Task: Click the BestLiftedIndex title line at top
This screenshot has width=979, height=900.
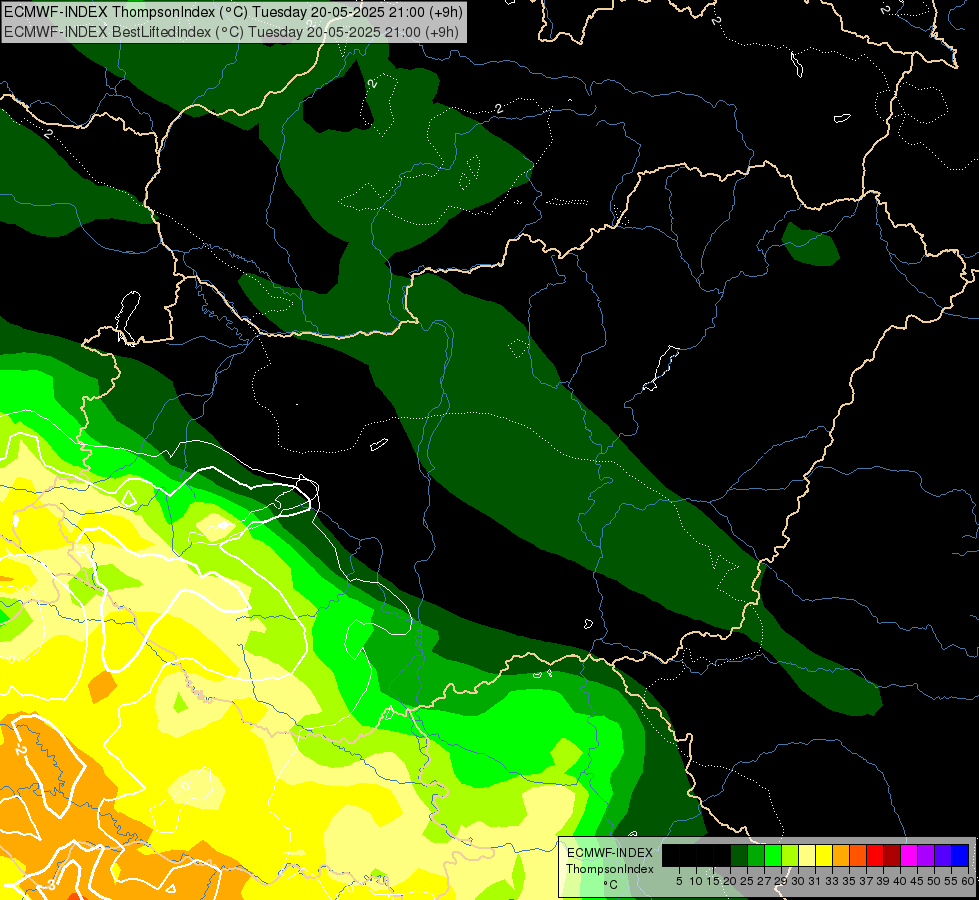Action: 232,32
